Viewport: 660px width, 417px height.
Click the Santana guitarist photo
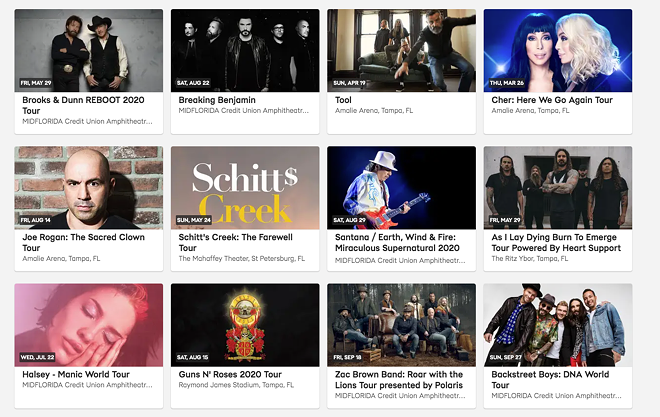coord(402,188)
